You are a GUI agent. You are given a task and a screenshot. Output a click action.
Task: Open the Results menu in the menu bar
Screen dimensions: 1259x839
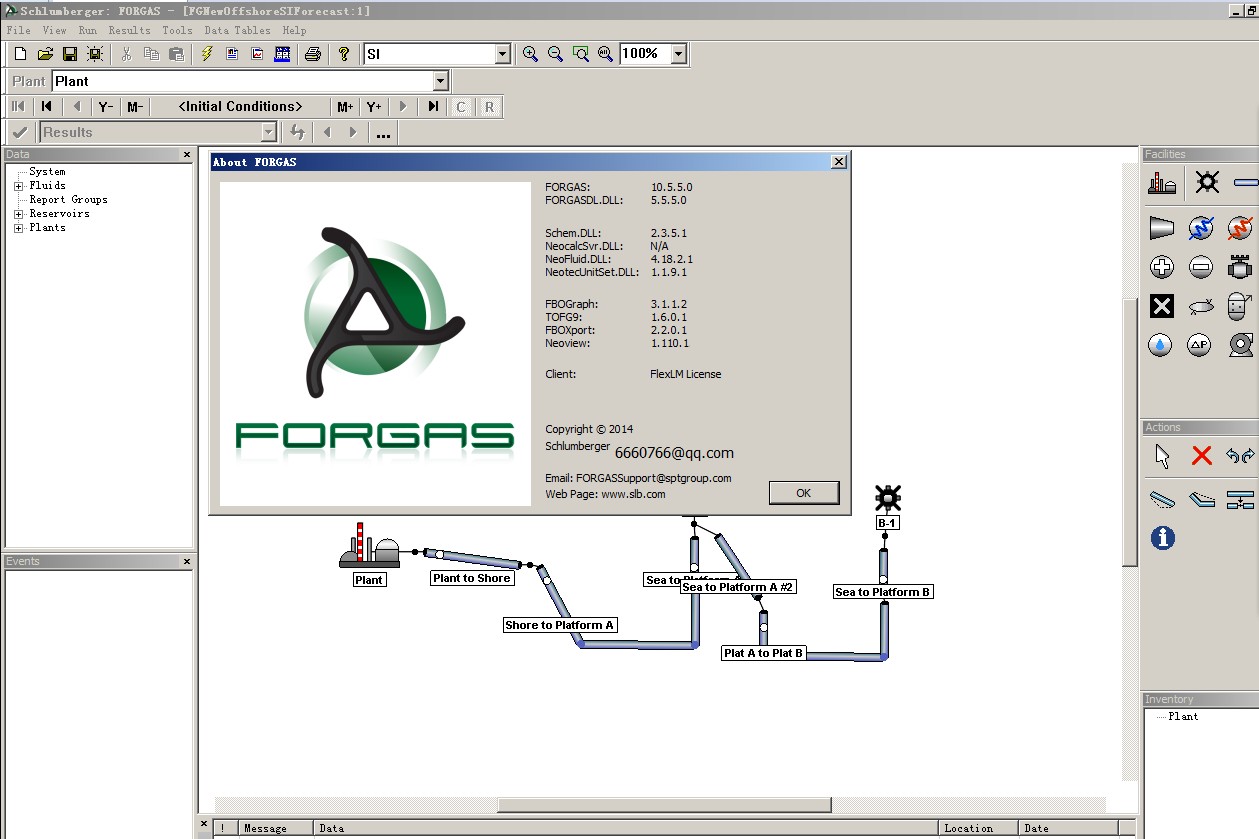click(129, 30)
